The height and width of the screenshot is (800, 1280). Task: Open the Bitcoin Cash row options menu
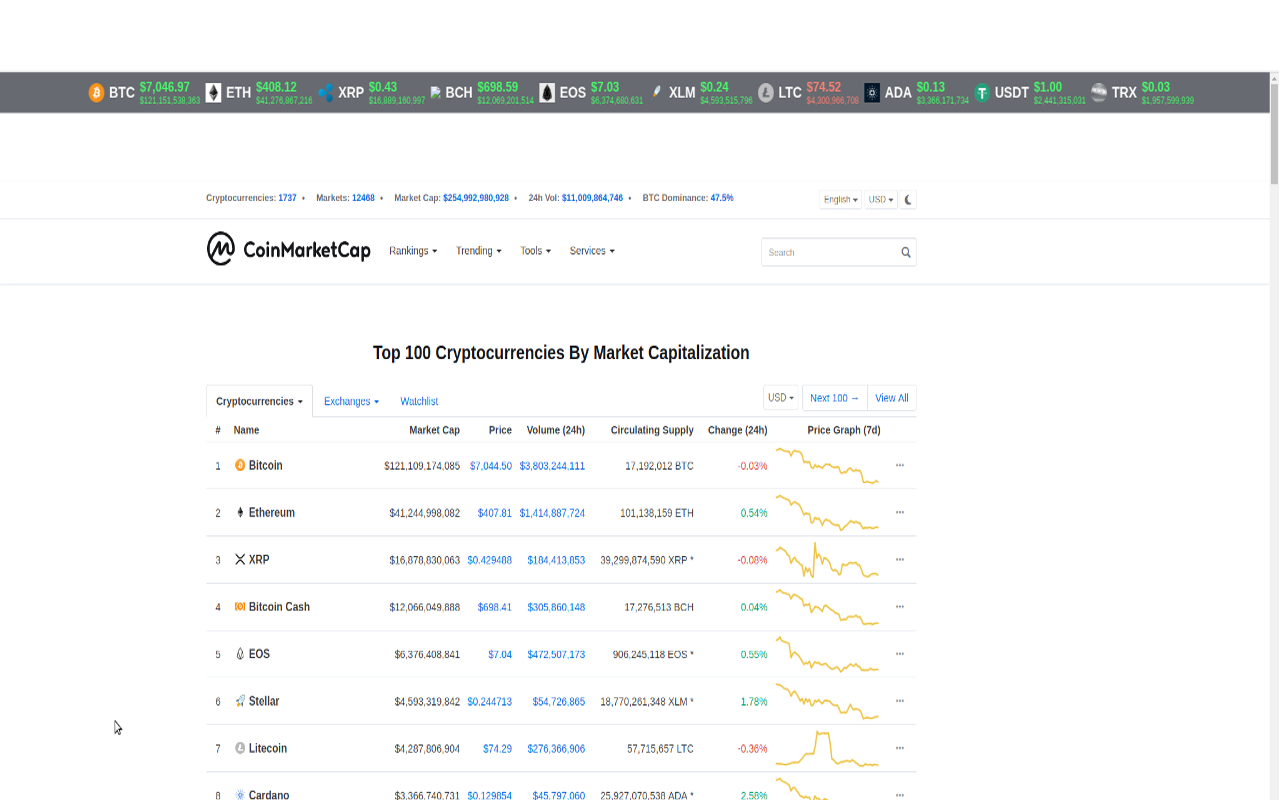(x=900, y=606)
